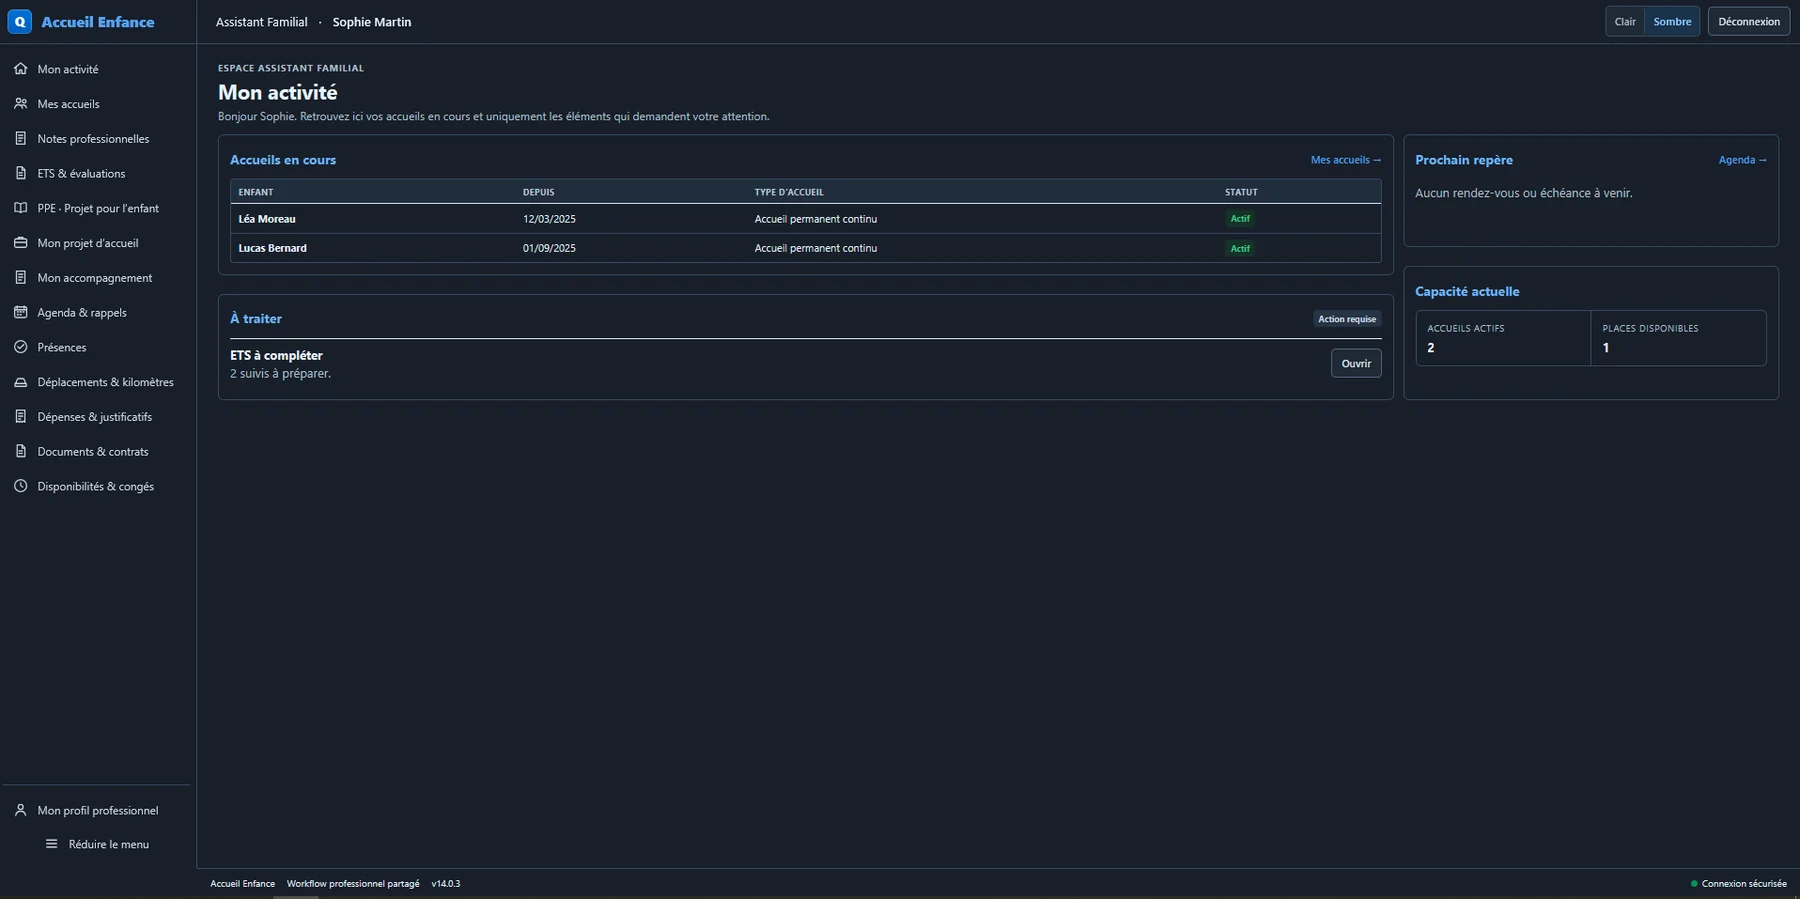Click the icon beside ETS & évaluations

(x=20, y=173)
